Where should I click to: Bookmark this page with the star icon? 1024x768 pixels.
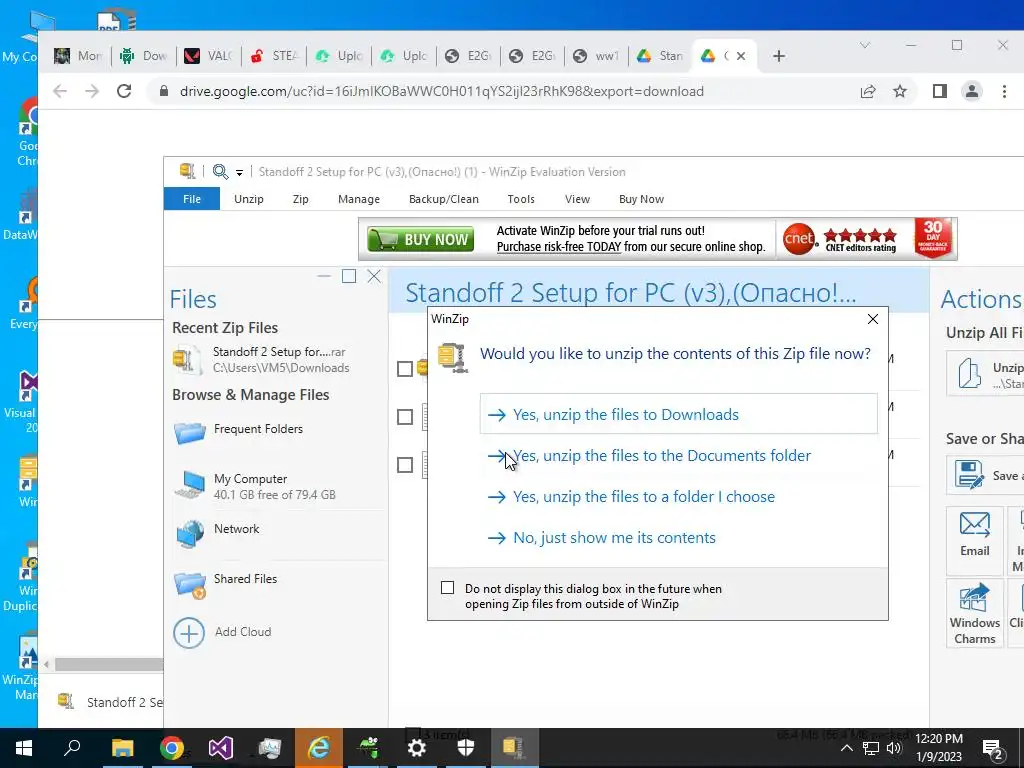(900, 91)
